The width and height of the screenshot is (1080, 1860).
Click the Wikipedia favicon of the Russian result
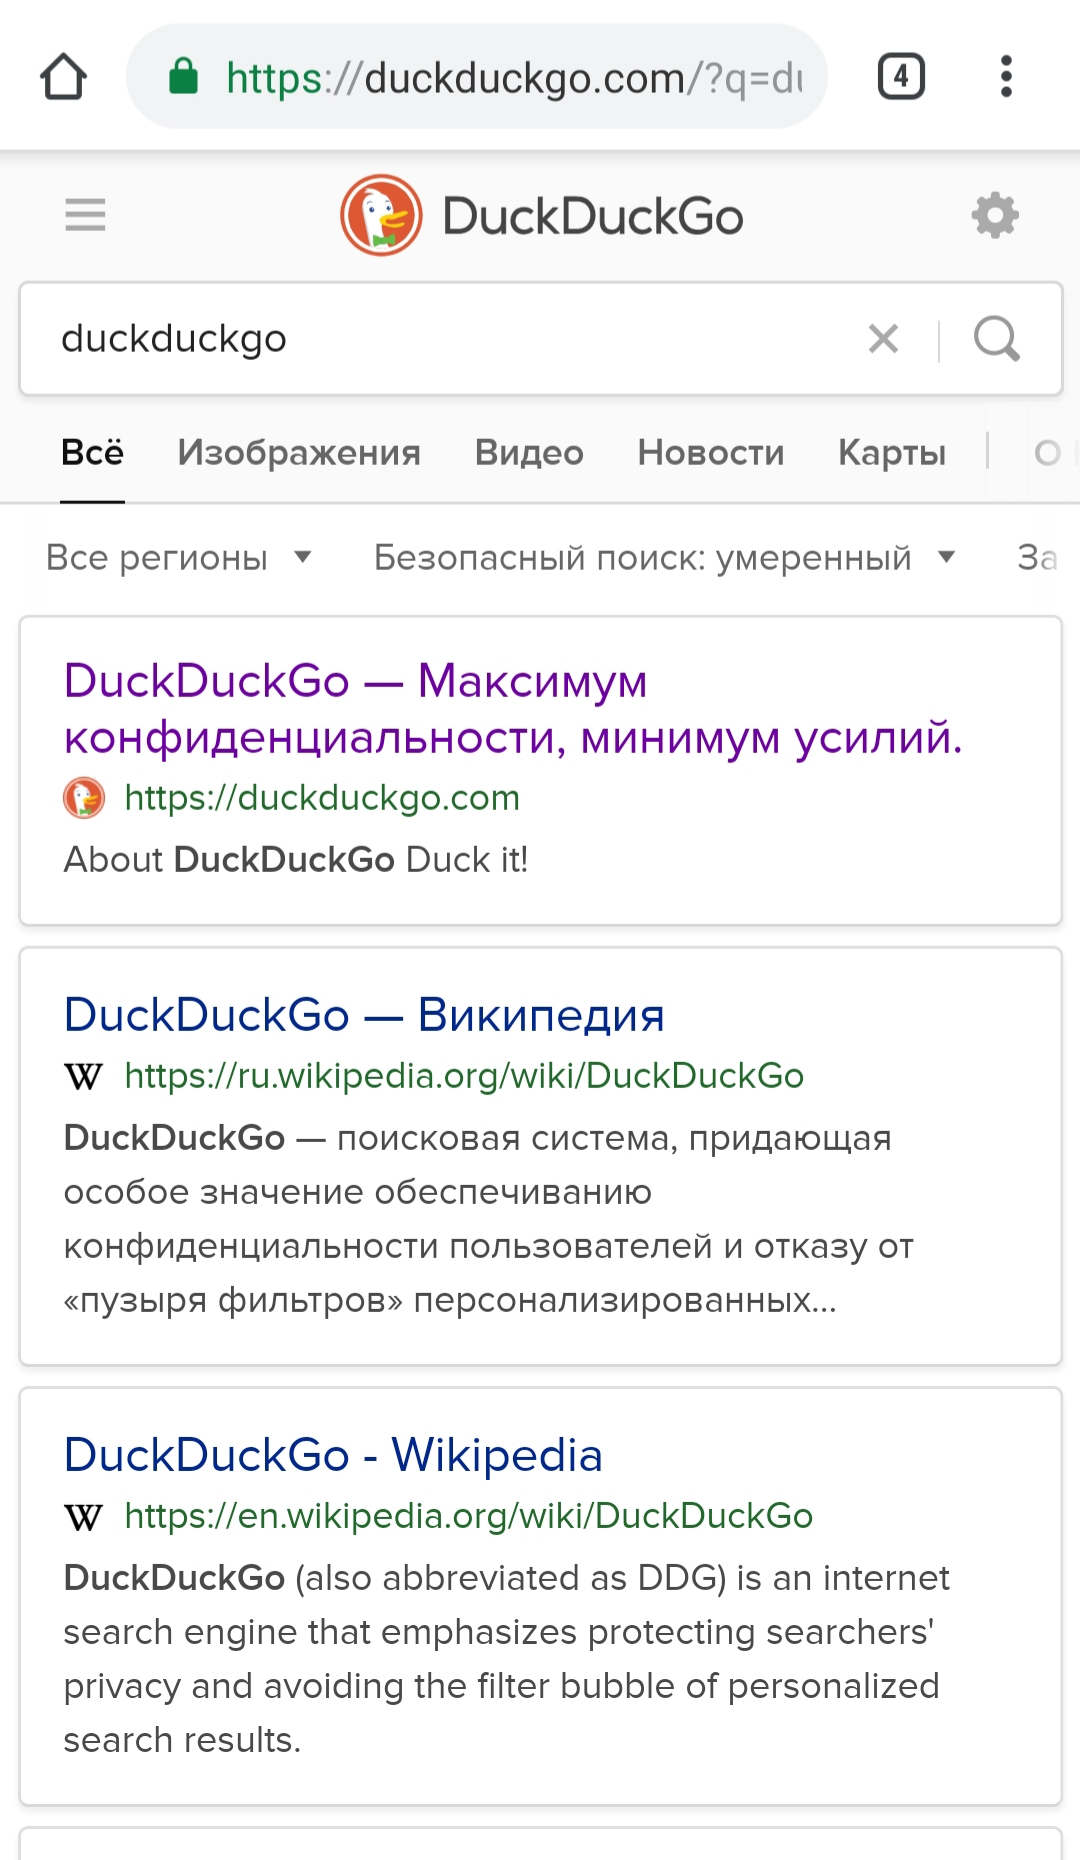point(83,1077)
